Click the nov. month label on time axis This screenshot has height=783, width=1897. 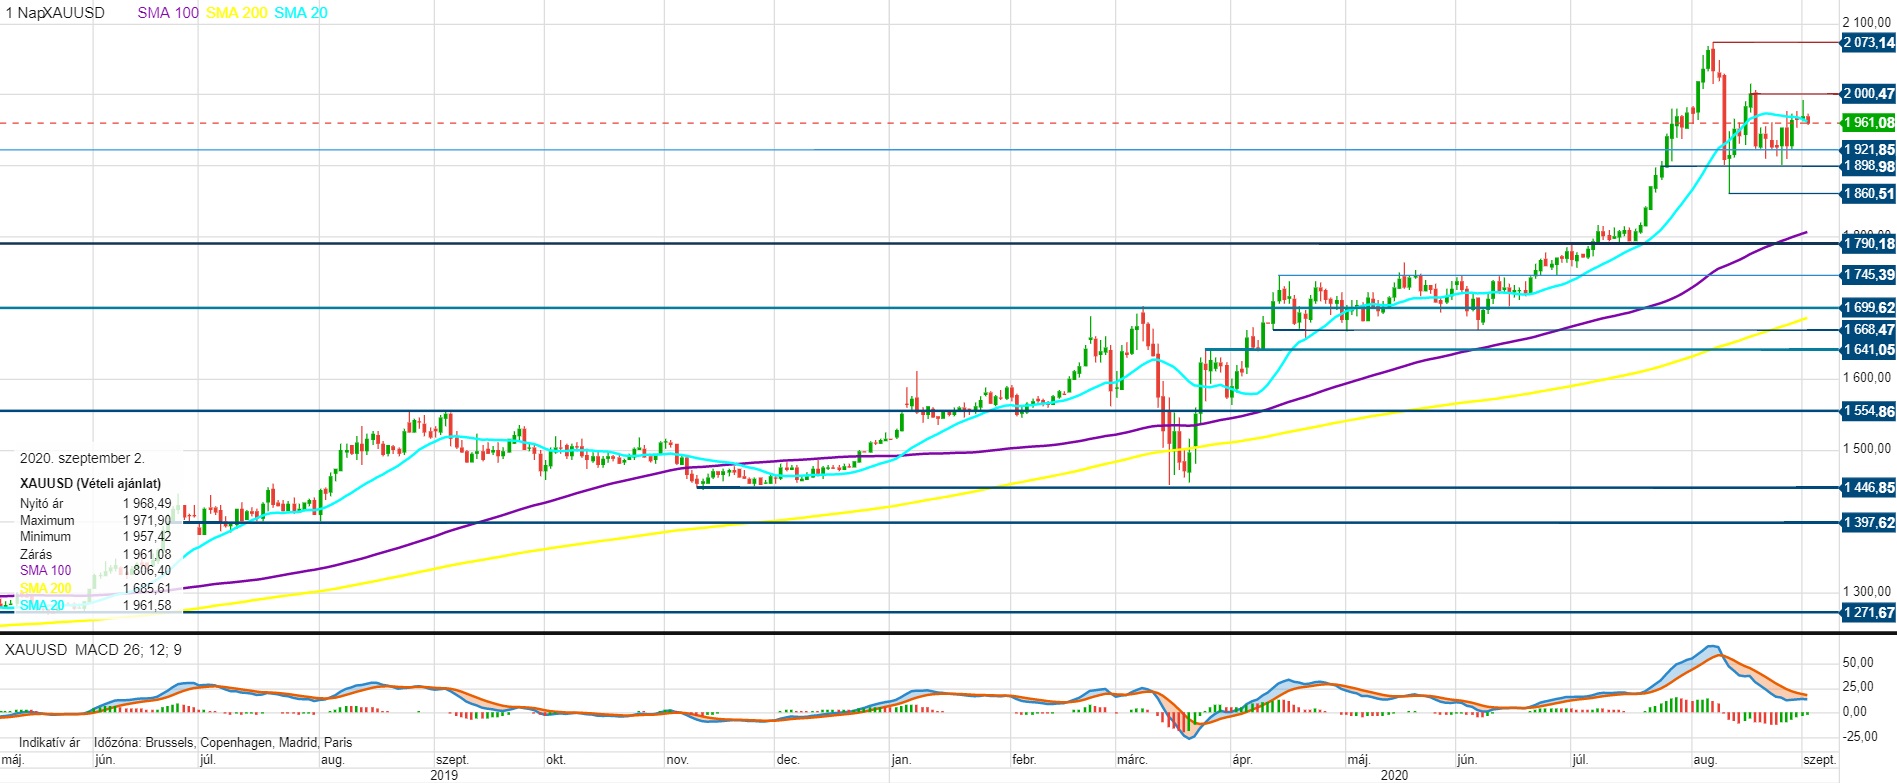pos(677,760)
